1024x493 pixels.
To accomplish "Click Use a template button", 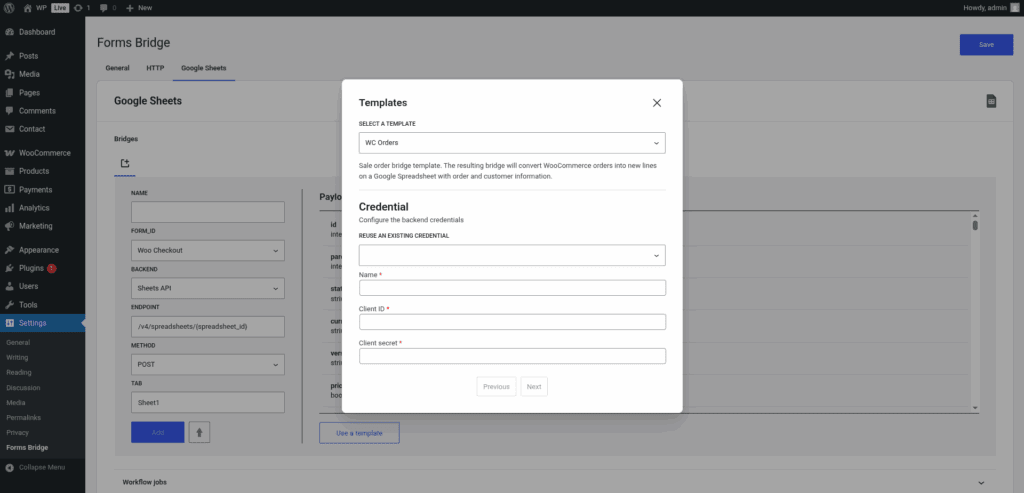I will 359,433.
